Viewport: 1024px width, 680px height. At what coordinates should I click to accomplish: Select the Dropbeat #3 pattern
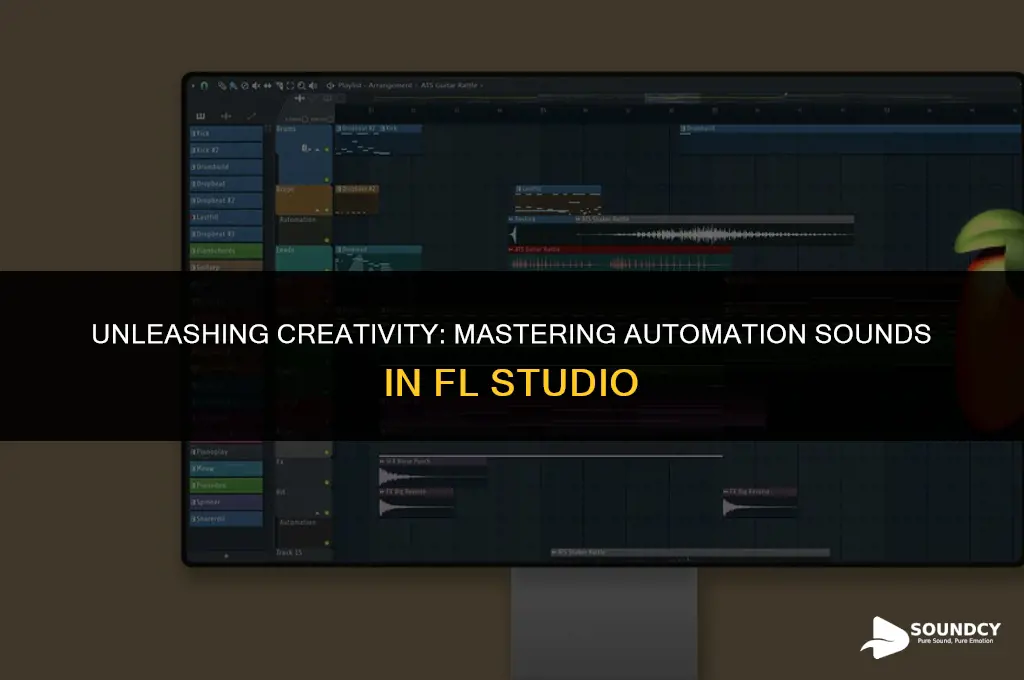[x=226, y=234]
